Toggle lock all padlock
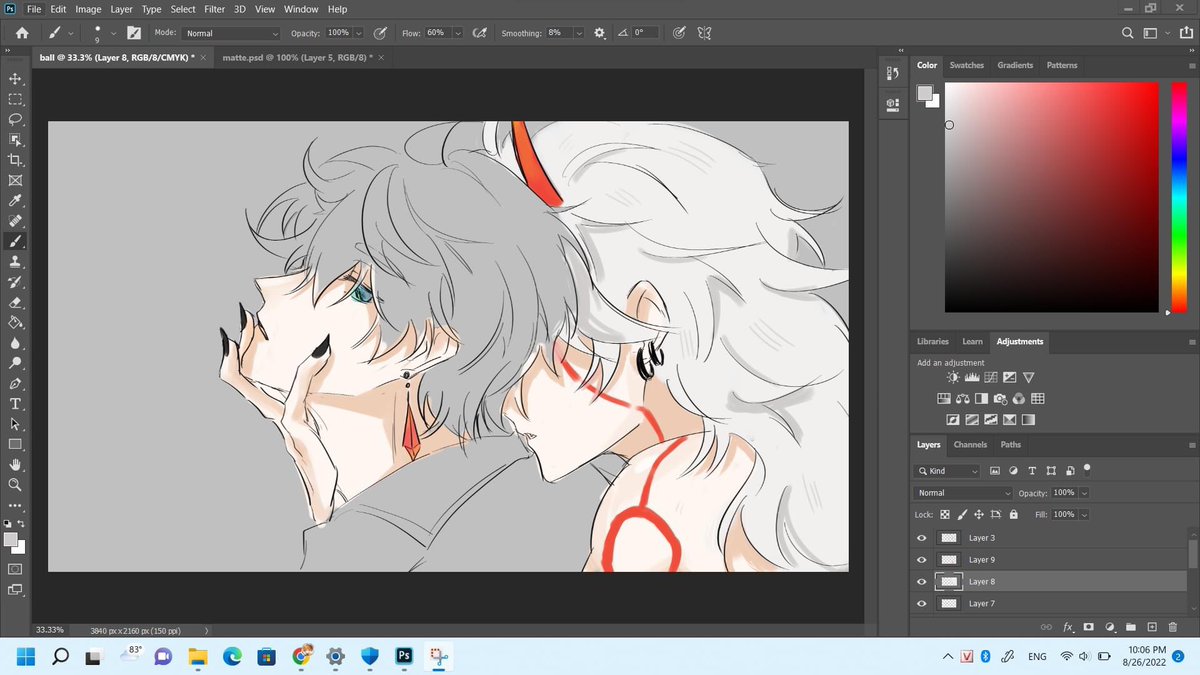Viewport: 1200px width, 675px height. (x=1014, y=514)
